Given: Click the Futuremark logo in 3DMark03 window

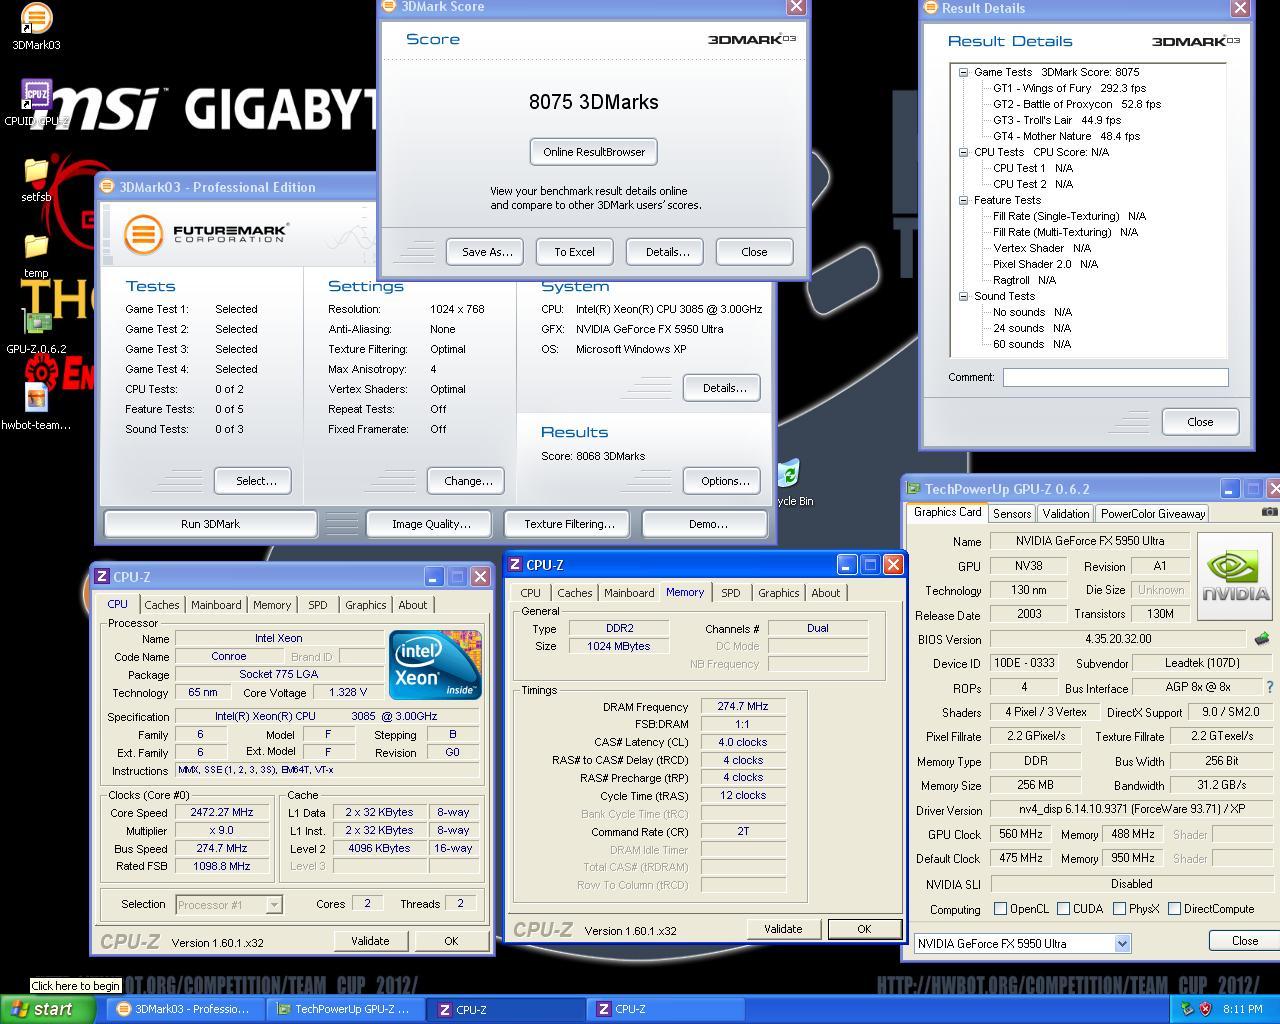Looking at the screenshot, I should pos(207,234).
